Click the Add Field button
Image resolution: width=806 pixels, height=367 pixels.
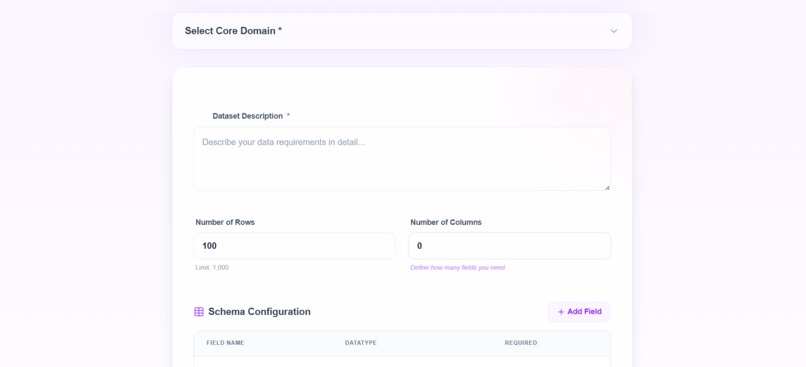pyautogui.click(x=579, y=312)
